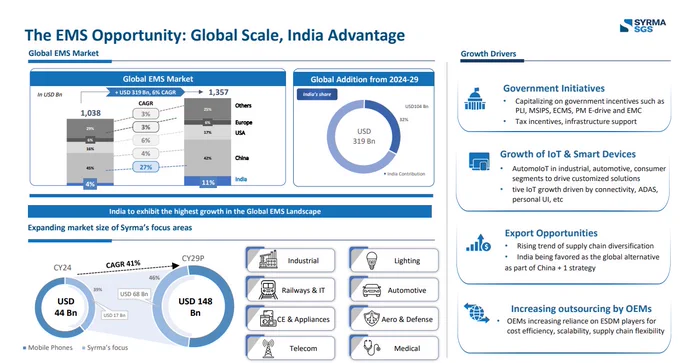680x363 pixels.
Task: Click the Global Addition from 2024-29 header
Action: [x=364, y=79]
